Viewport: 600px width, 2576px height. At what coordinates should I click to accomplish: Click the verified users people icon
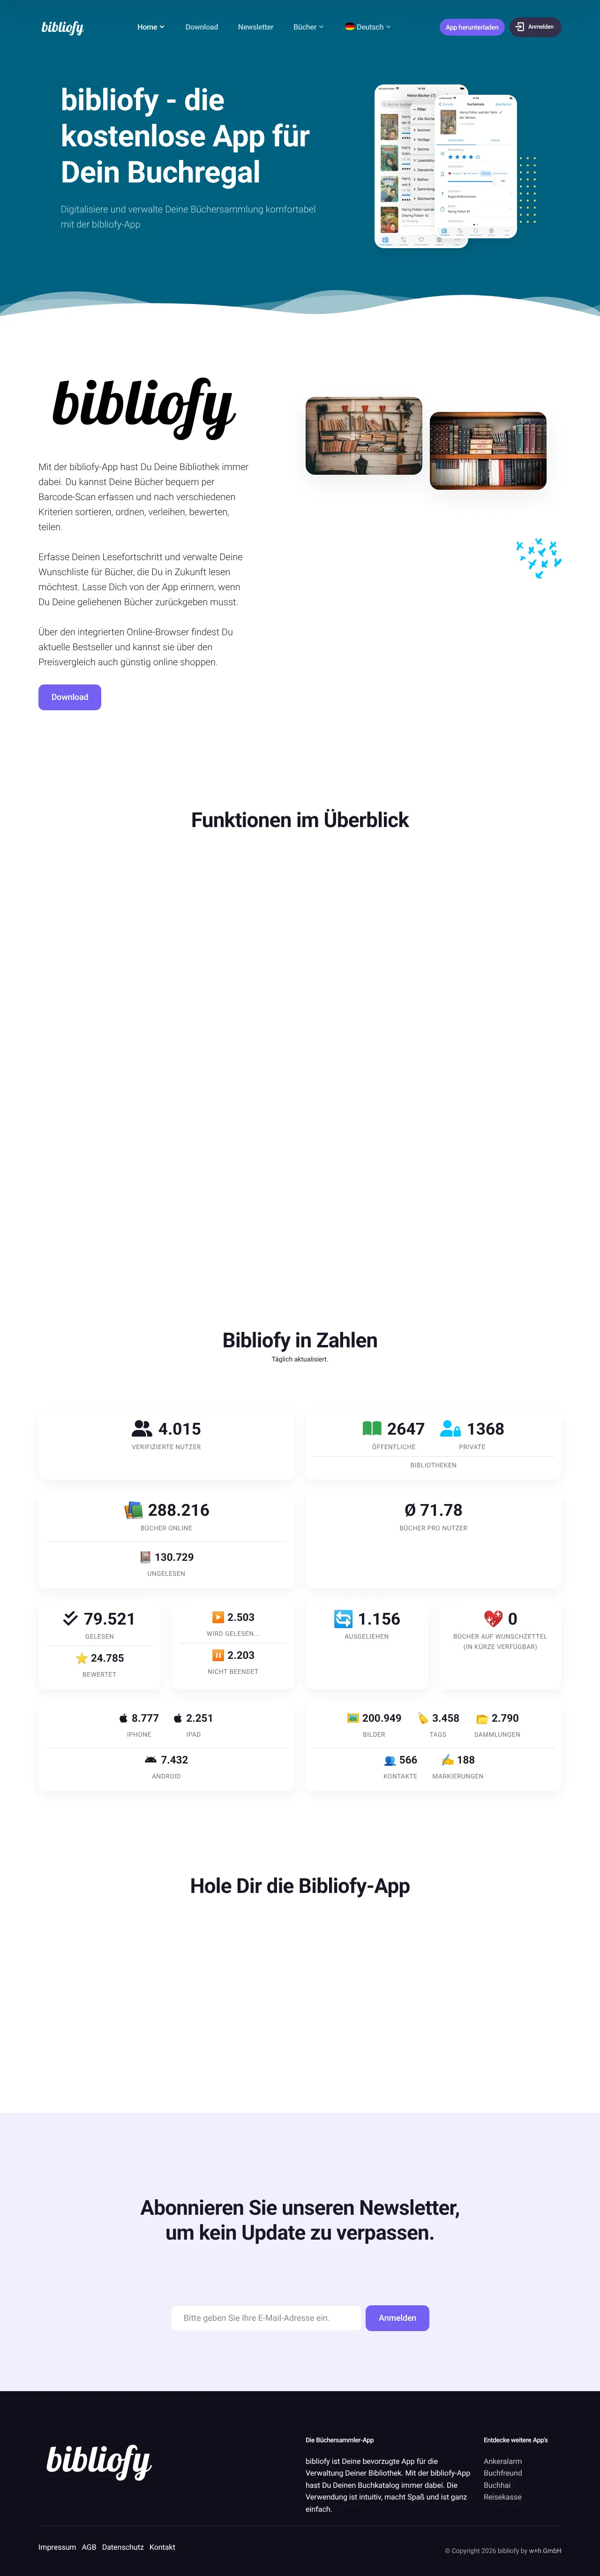point(142,1428)
